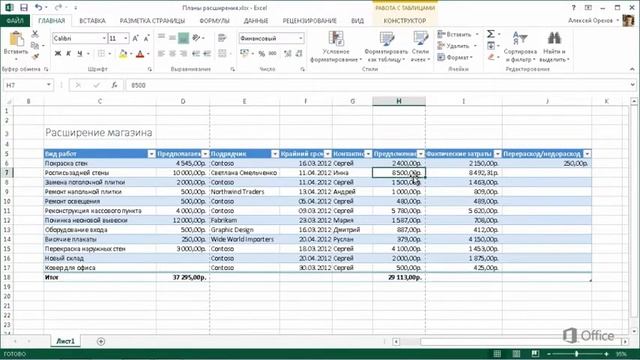Click the Decrease Indent icon
The image size is (640, 360).
tap(196, 53)
